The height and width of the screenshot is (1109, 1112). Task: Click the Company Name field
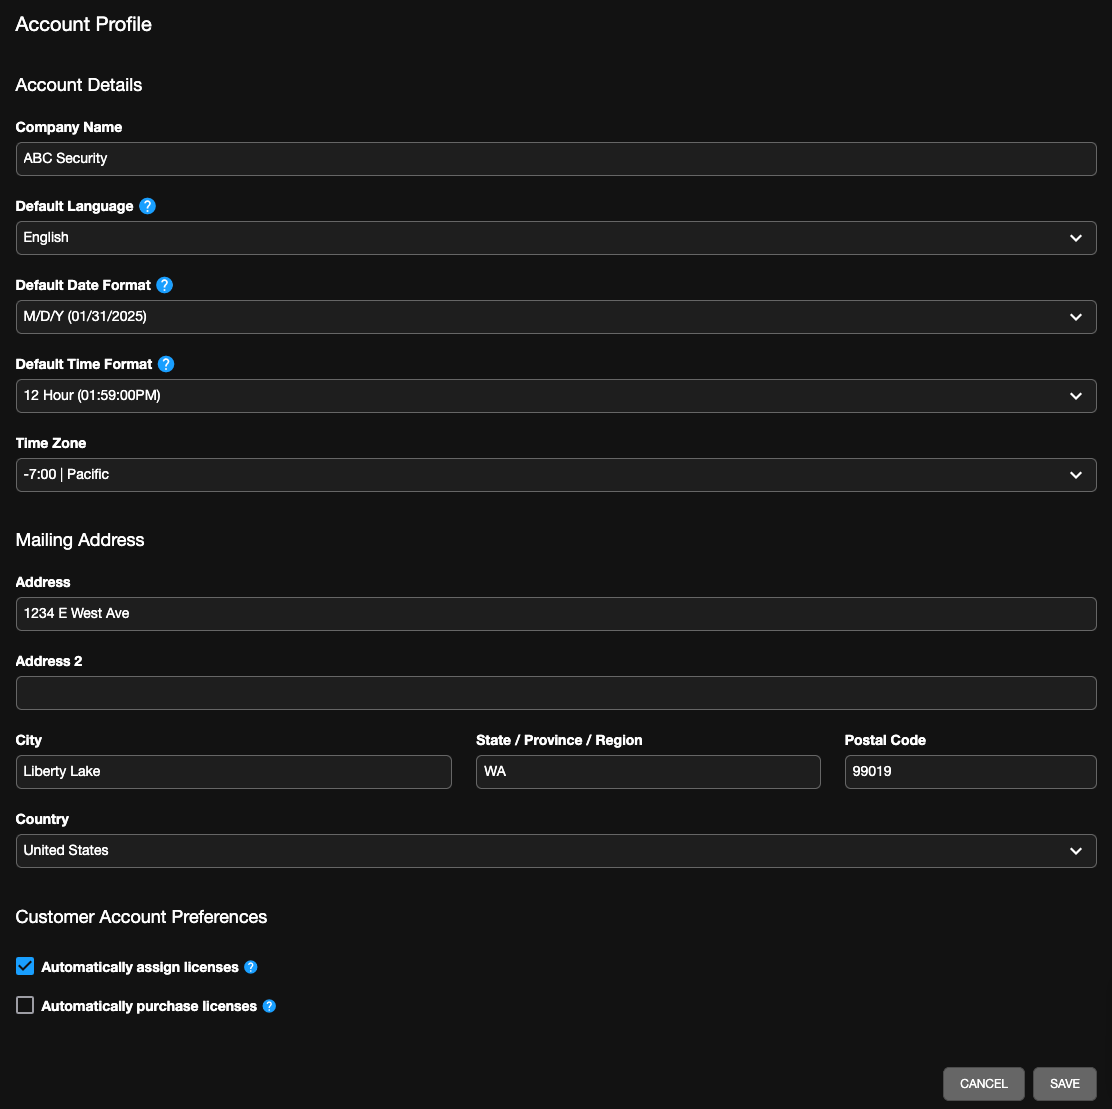click(x=556, y=158)
